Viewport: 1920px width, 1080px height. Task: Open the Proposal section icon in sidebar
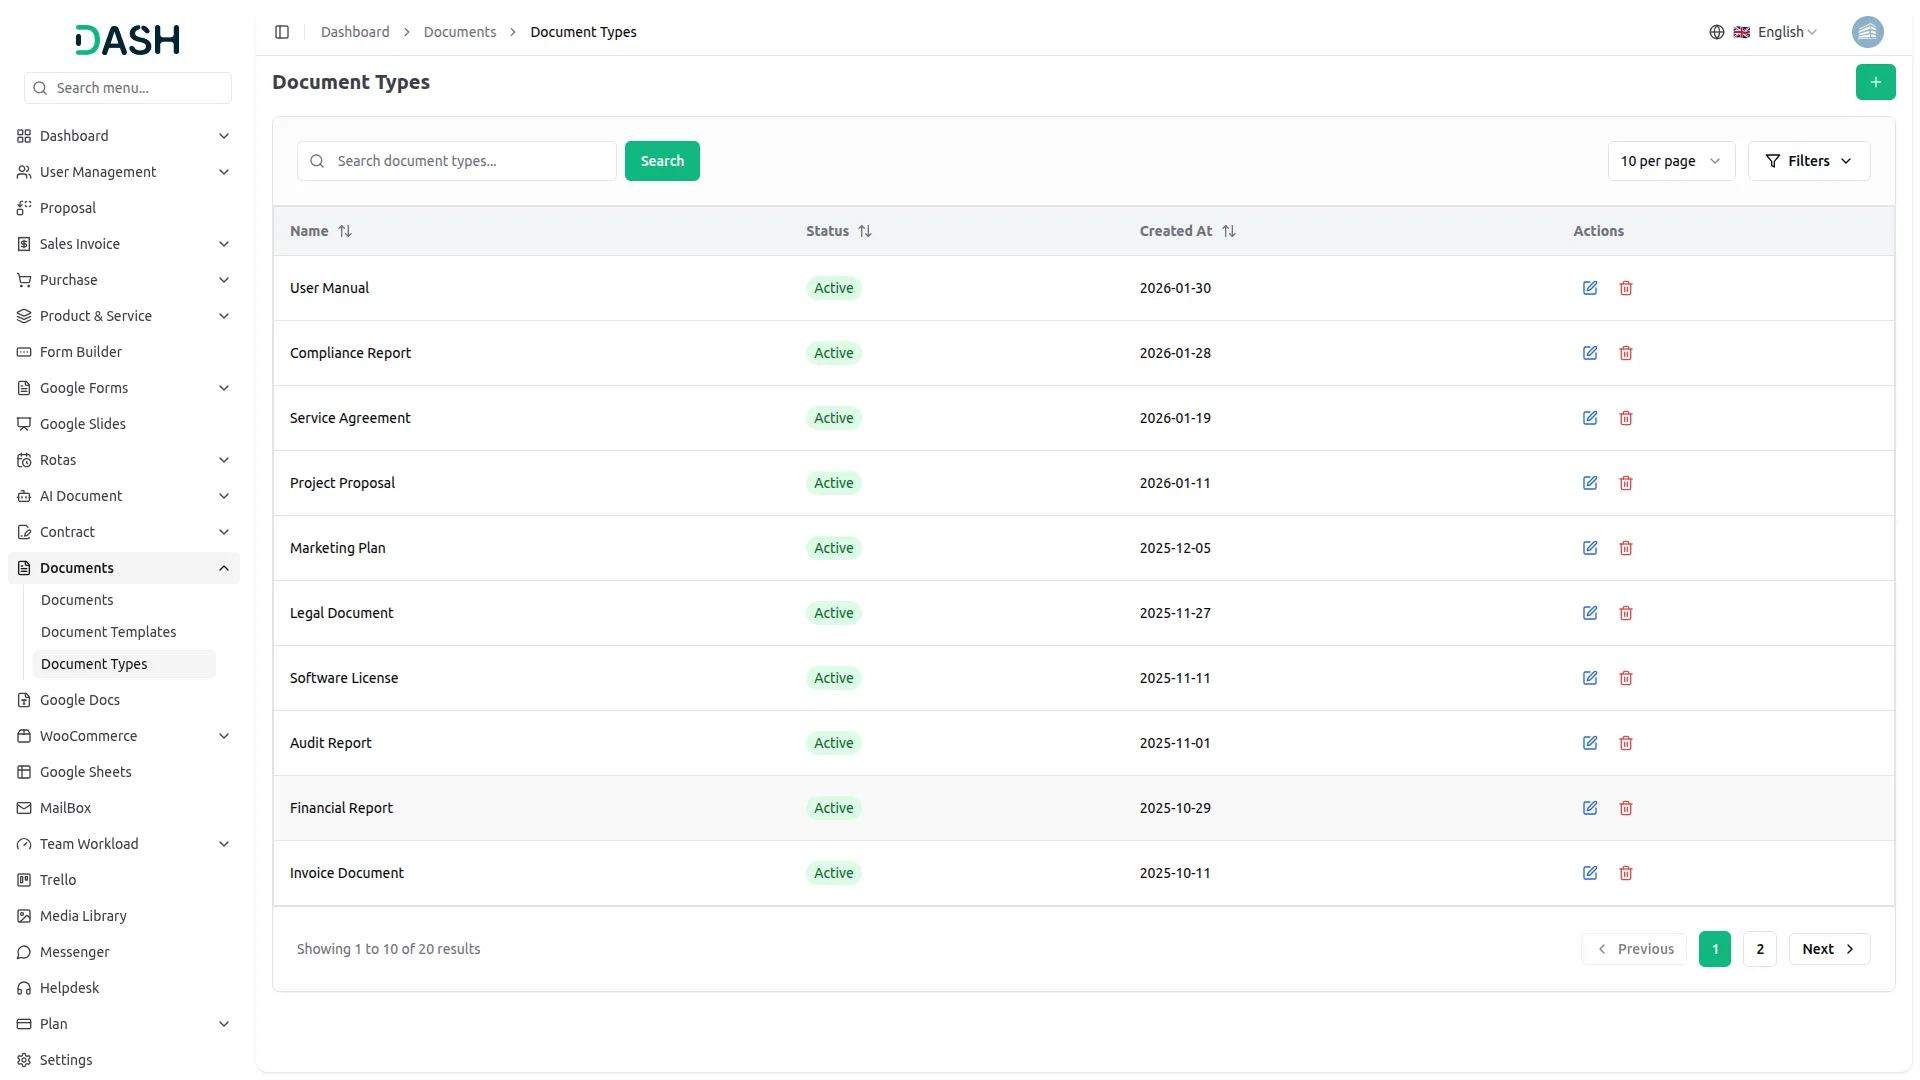coord(23,207)
